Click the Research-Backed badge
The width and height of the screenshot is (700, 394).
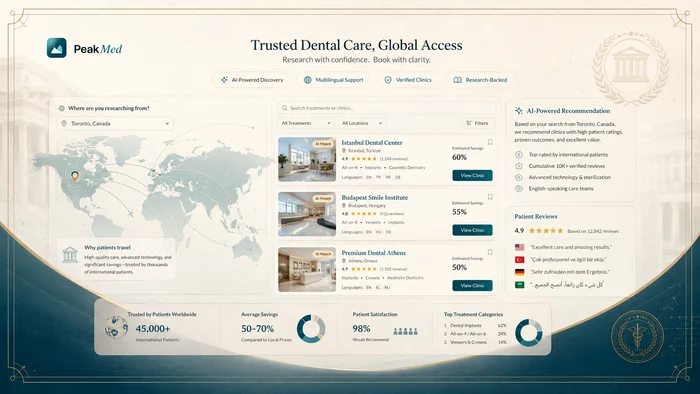[x=480, y=80]
